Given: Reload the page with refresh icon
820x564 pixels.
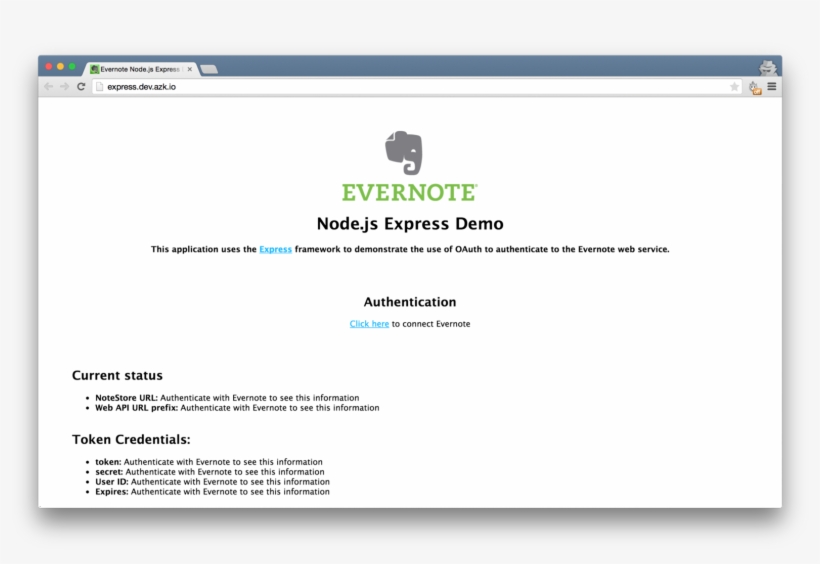Looking at the screenshot, I should click(x=81, y=86).
